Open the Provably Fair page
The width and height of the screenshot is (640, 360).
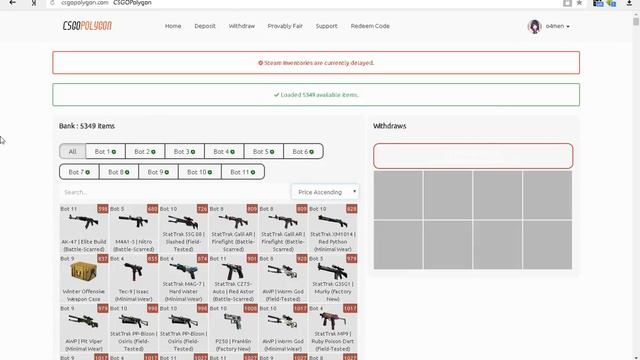pyautogui.click(x=285, y=26)
